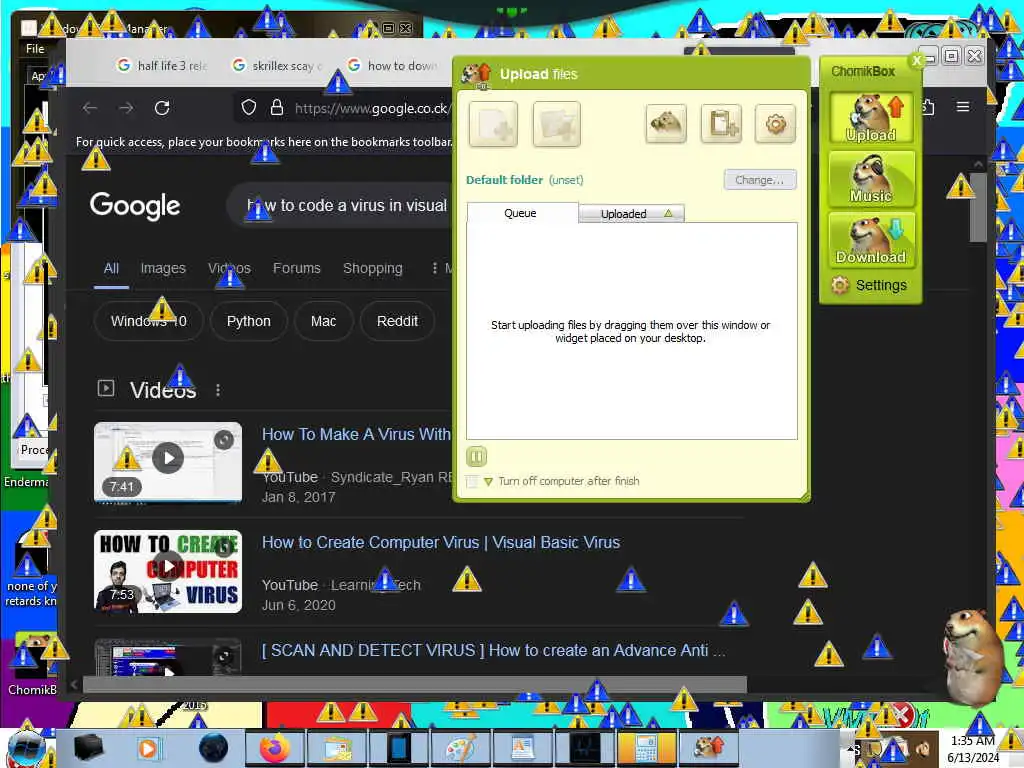
Task: Open the Firefox hamburger menu
Action: click(x=963, y=106)
